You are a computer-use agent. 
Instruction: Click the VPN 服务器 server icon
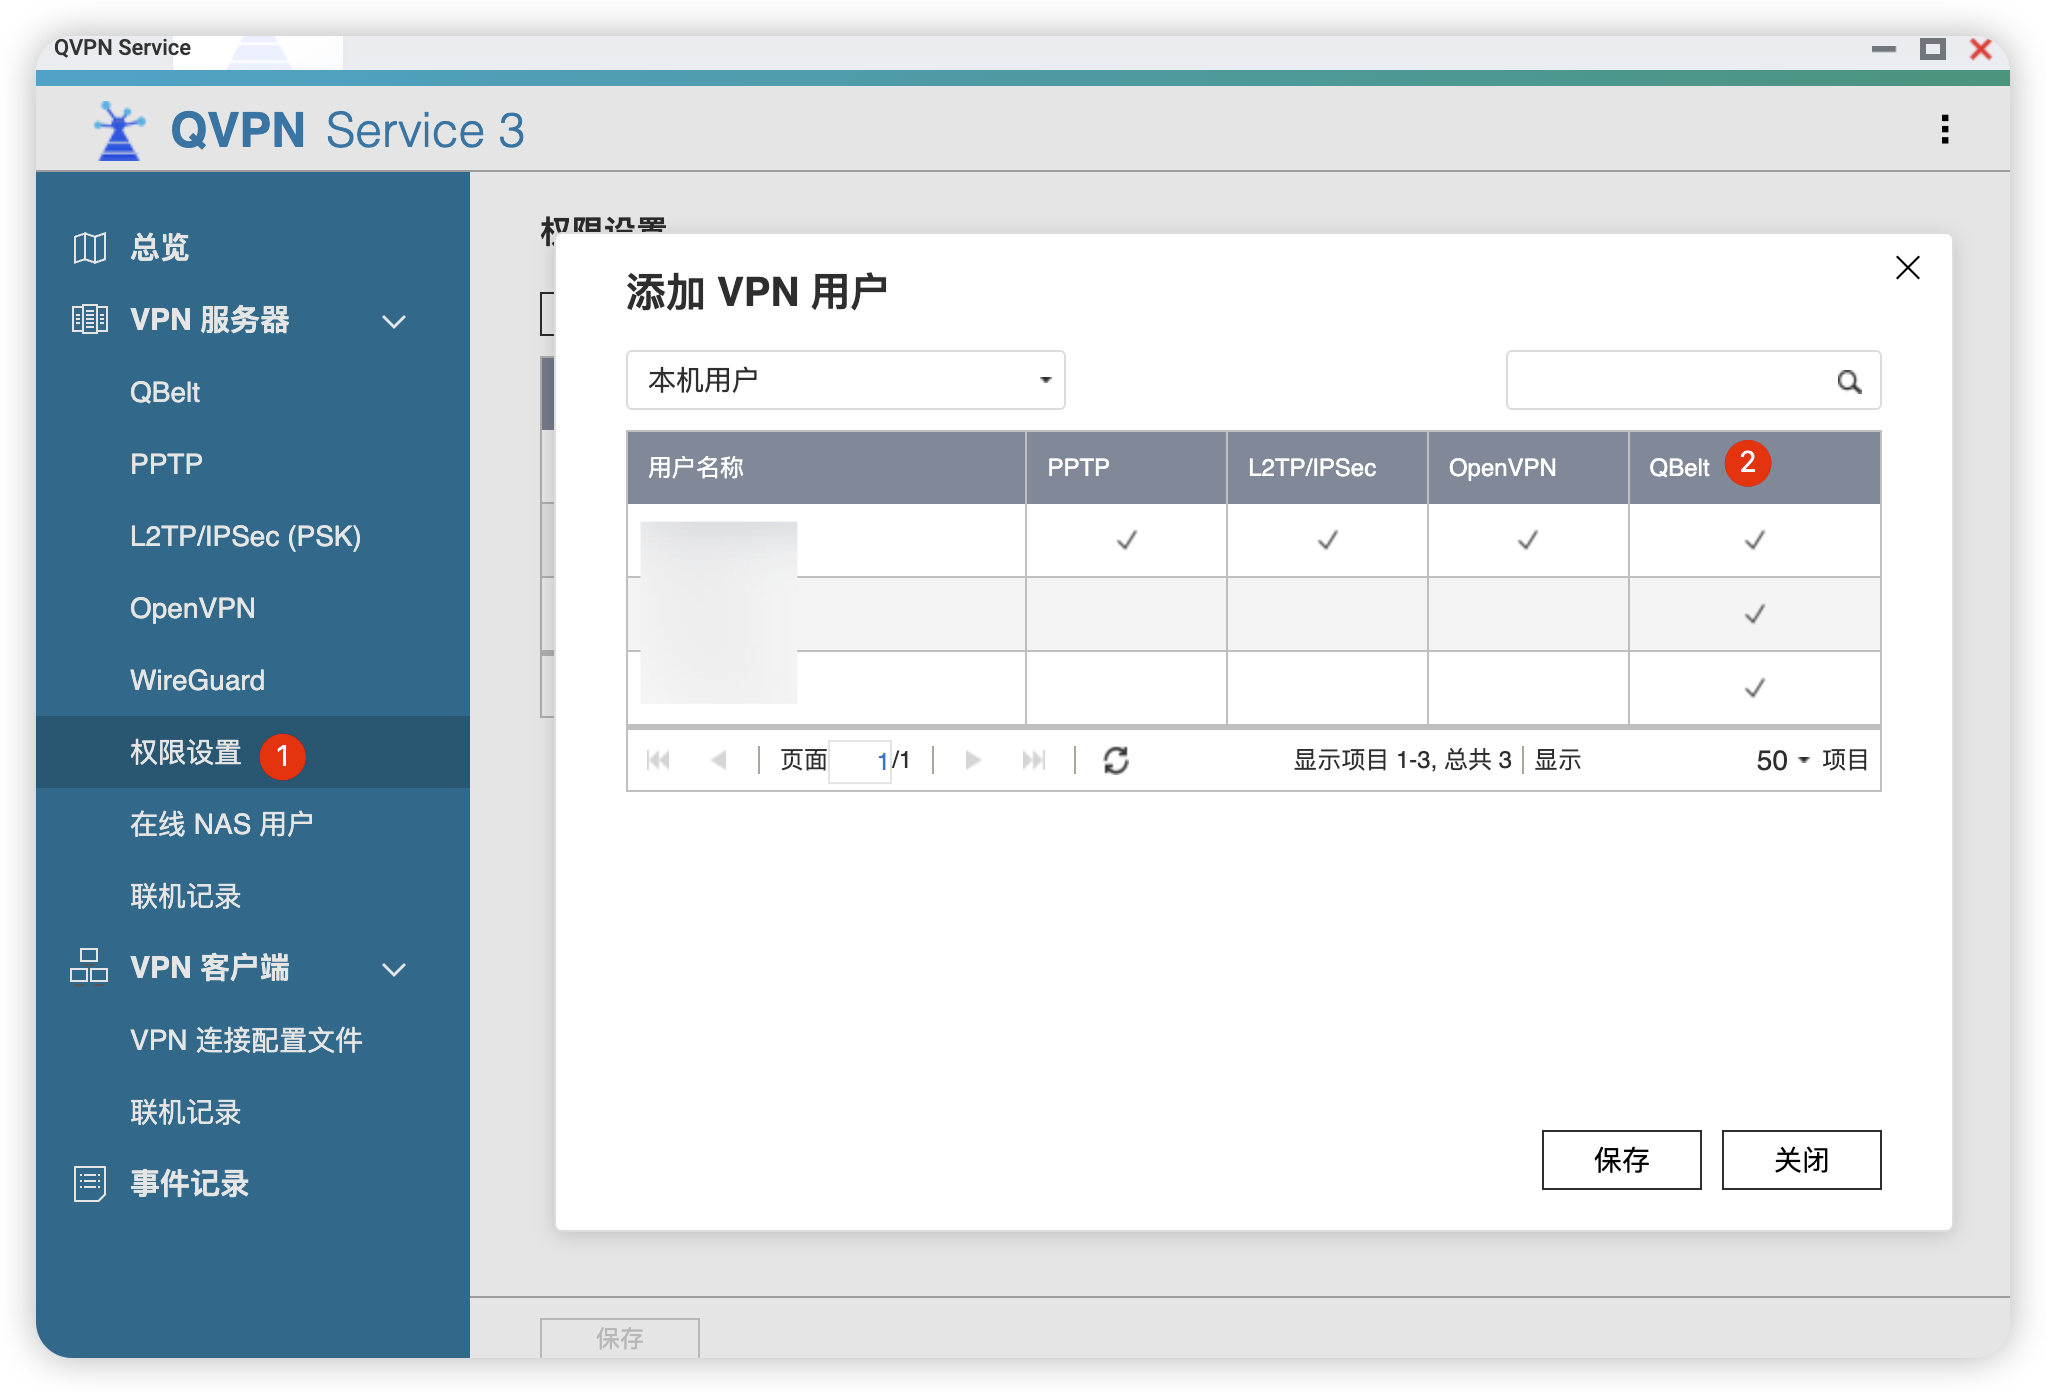pos(90,319)
